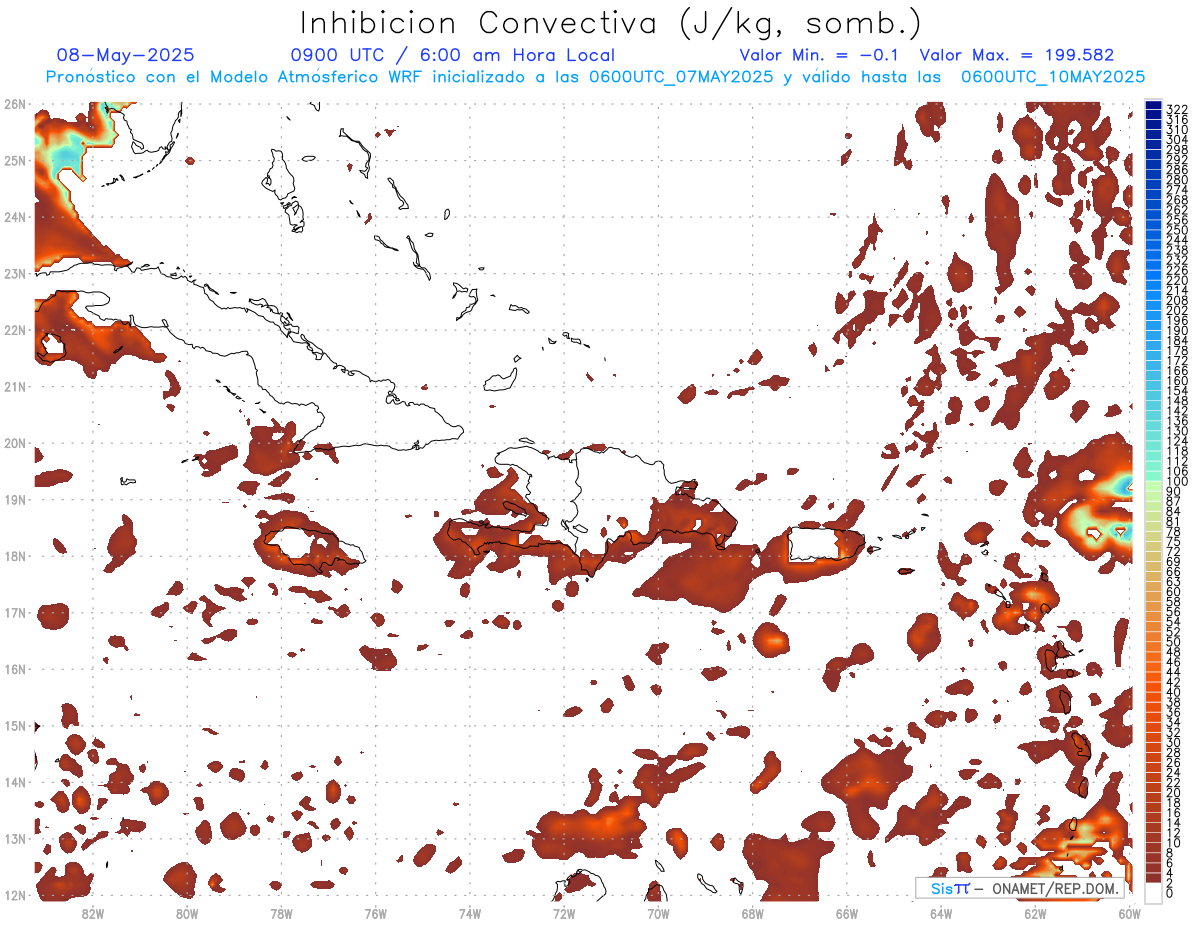
Task: Click the "100" value on the color scale
Action: 1177,482
